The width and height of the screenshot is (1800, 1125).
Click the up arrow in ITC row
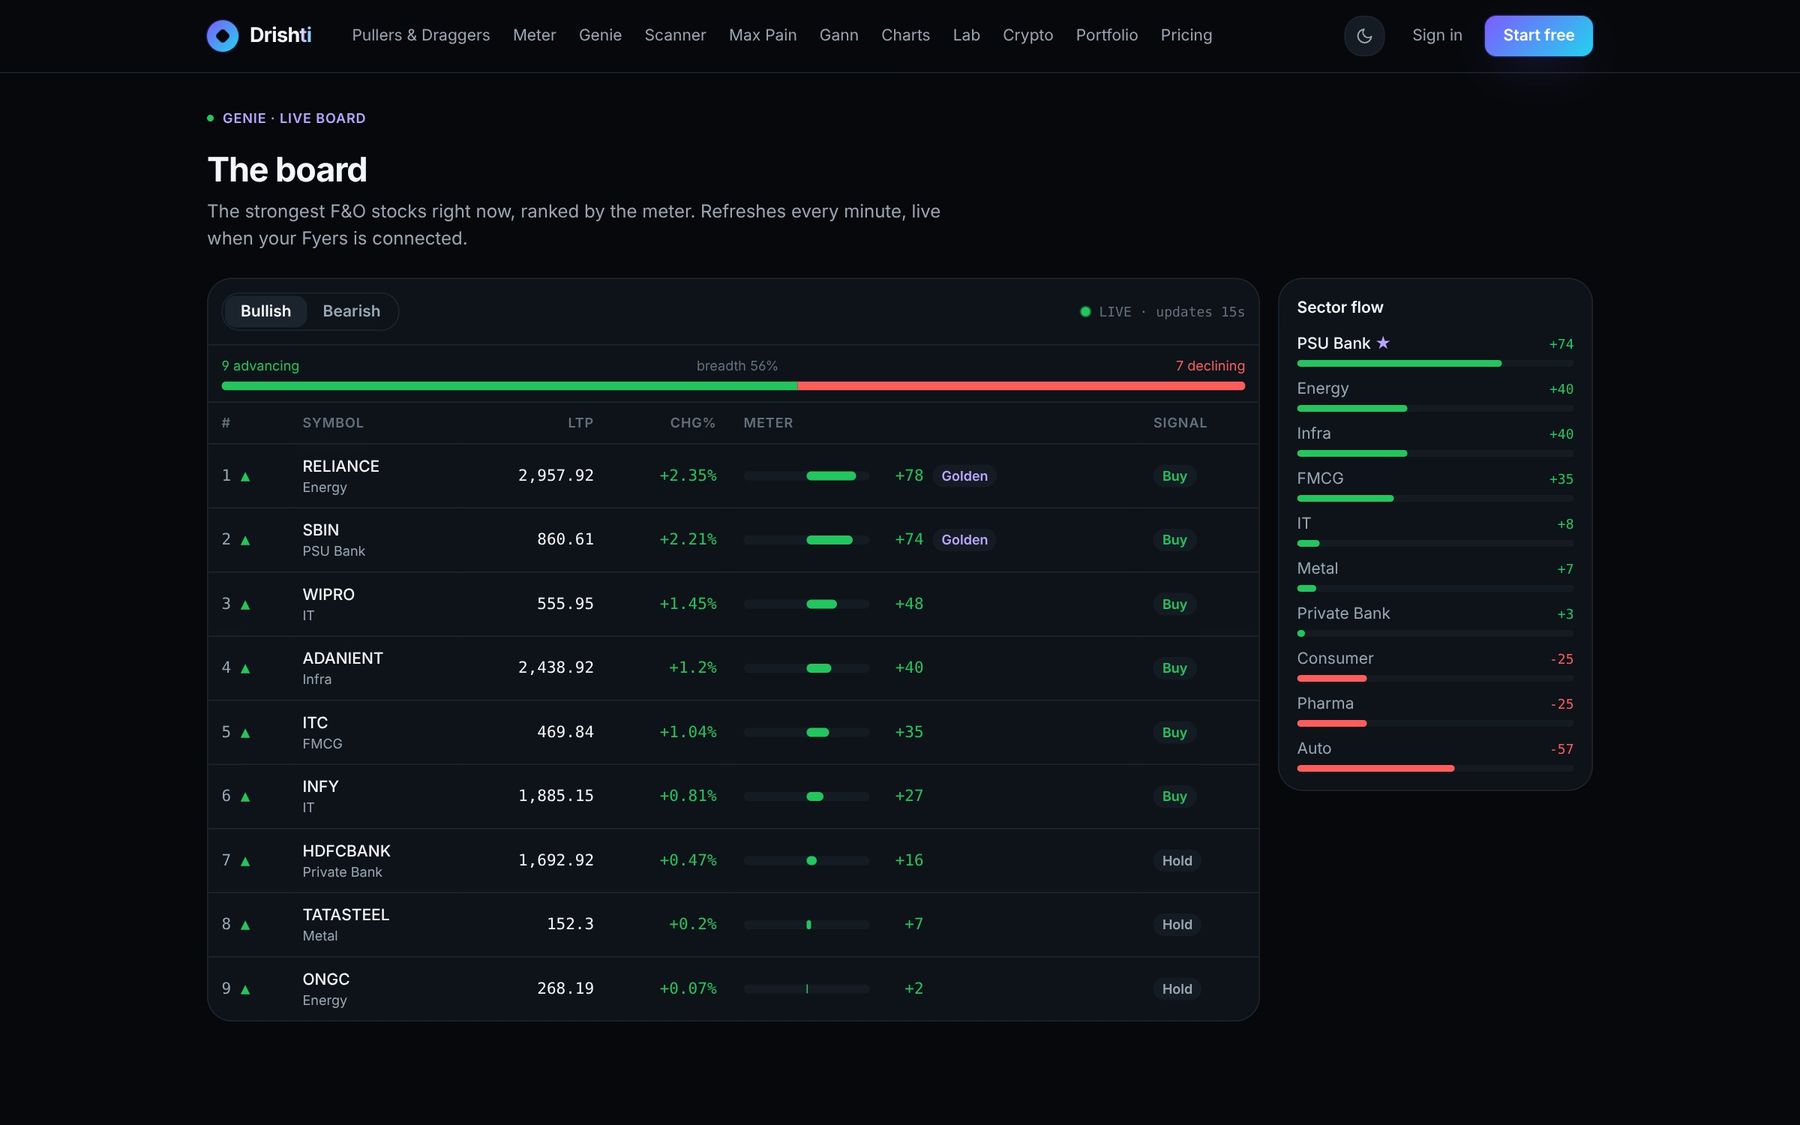245,733
